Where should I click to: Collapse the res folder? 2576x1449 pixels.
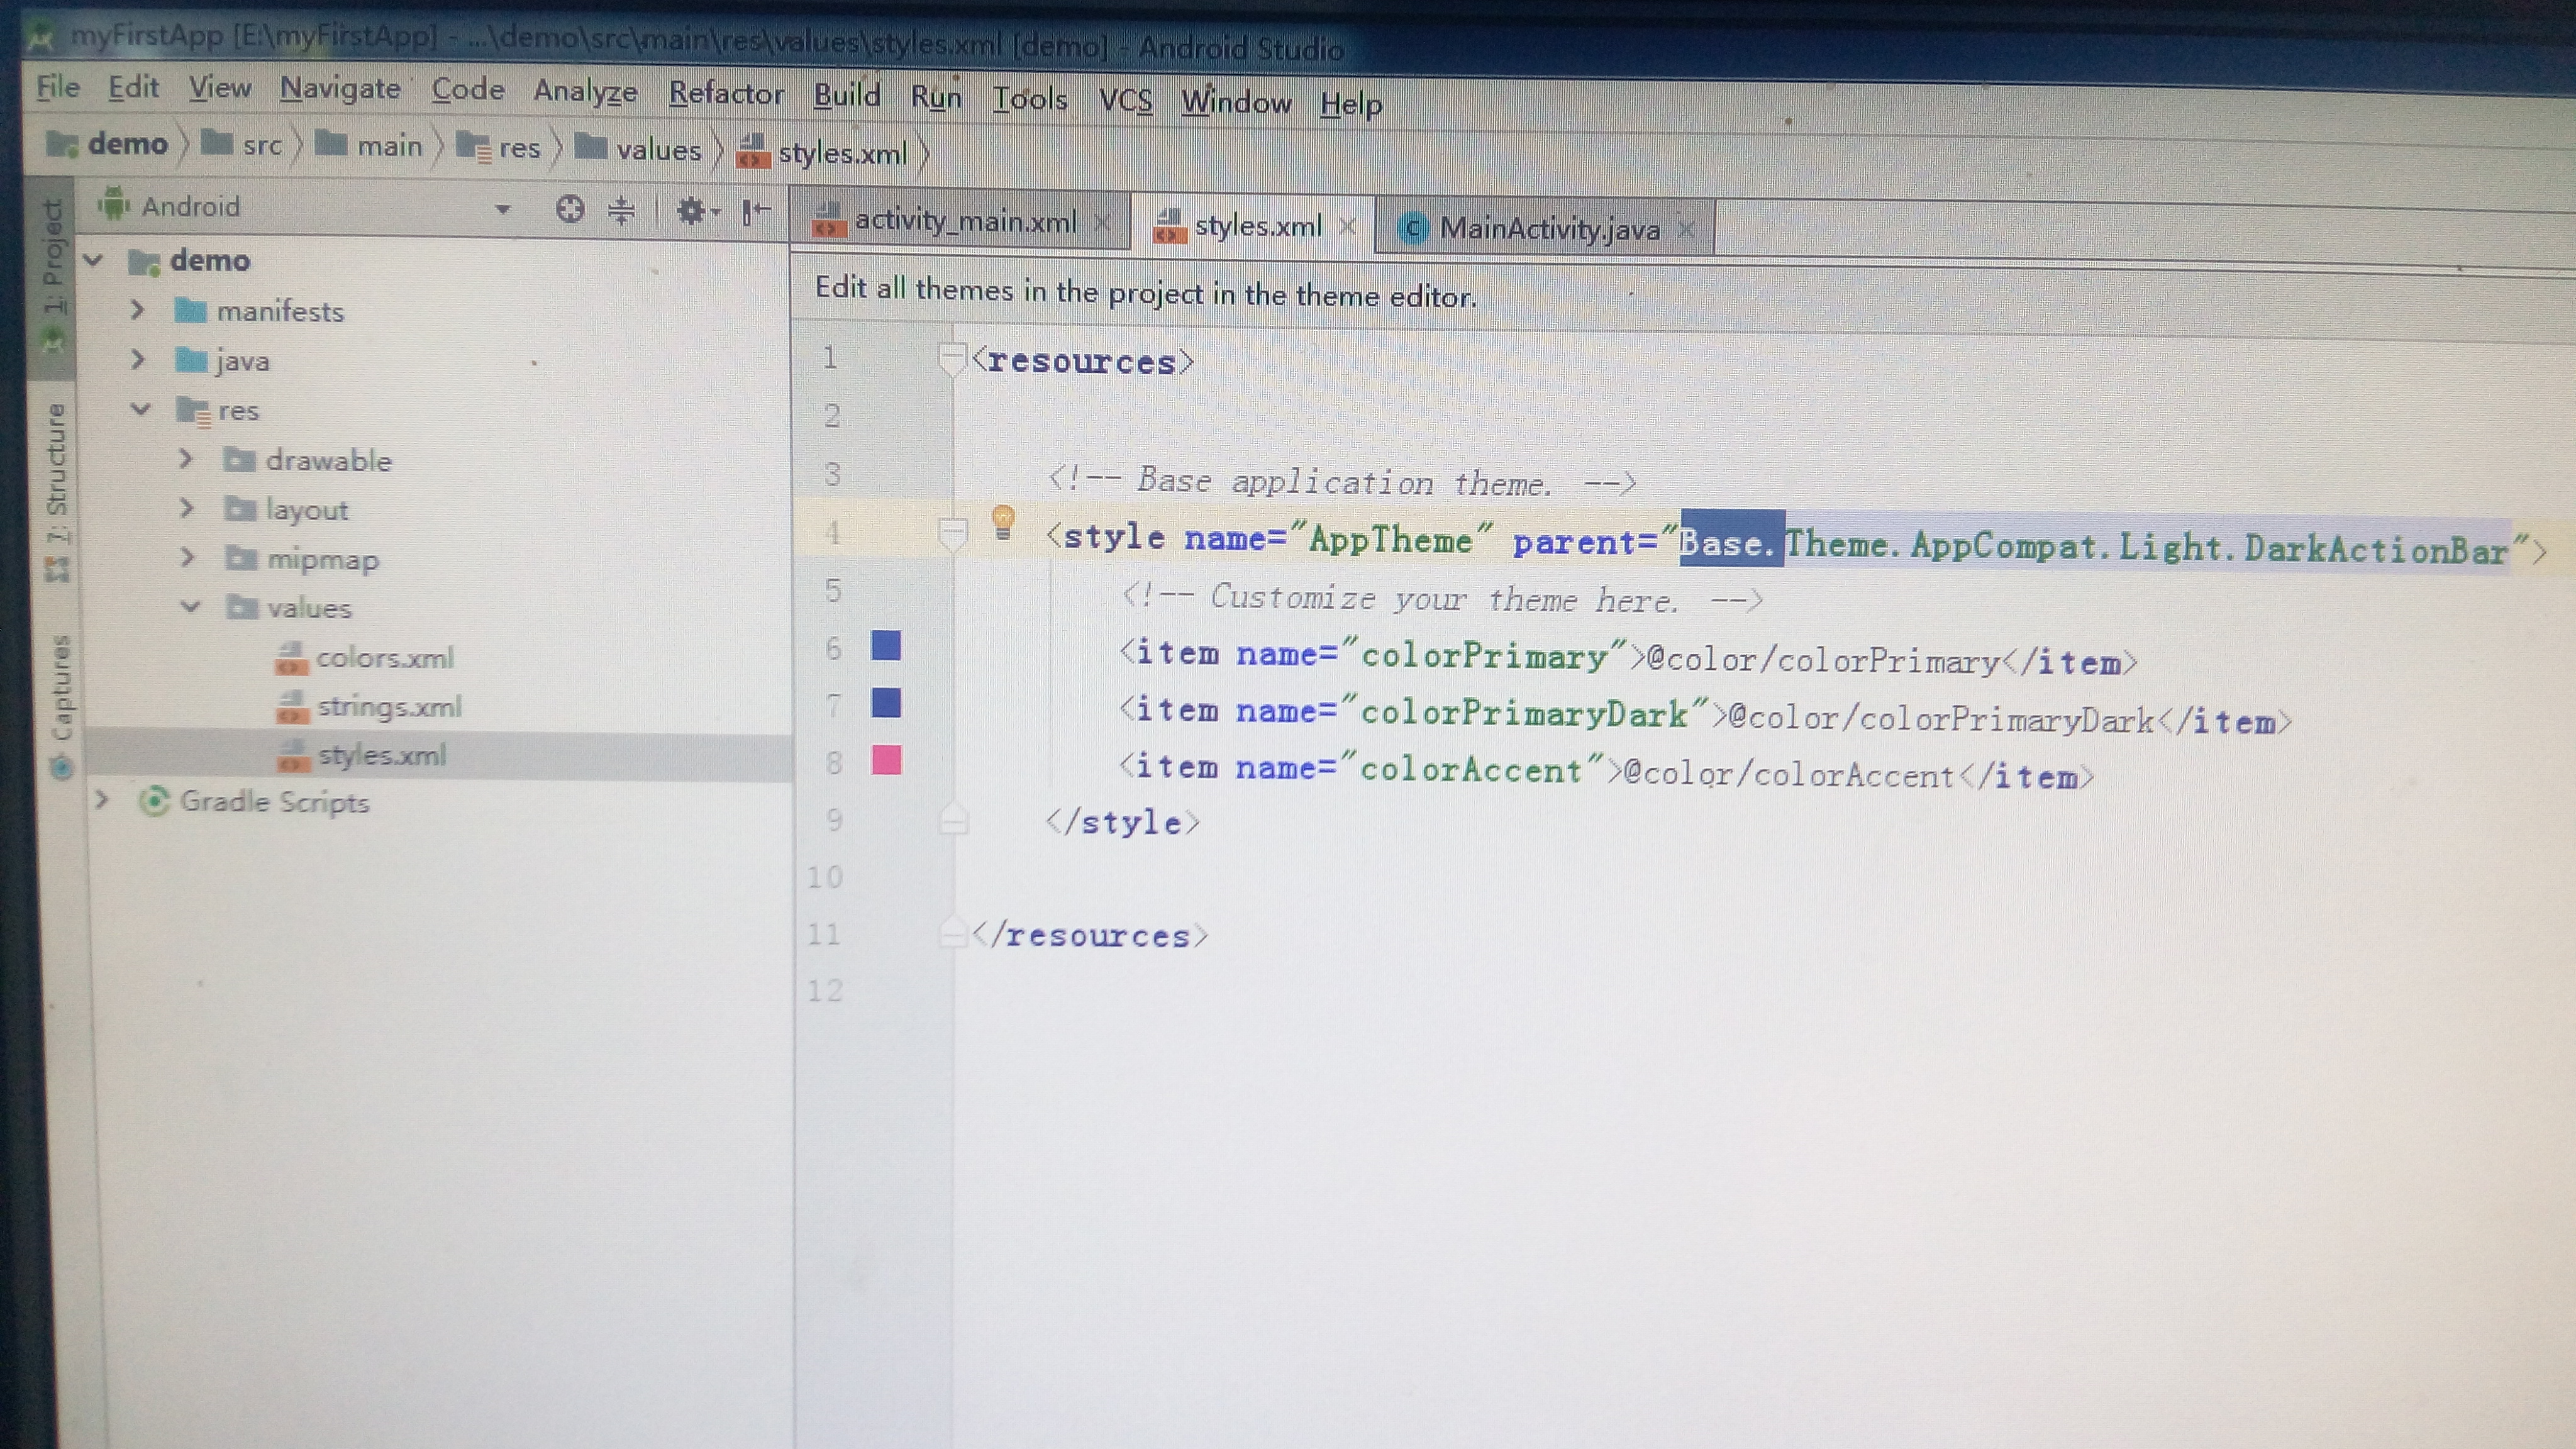140,409
